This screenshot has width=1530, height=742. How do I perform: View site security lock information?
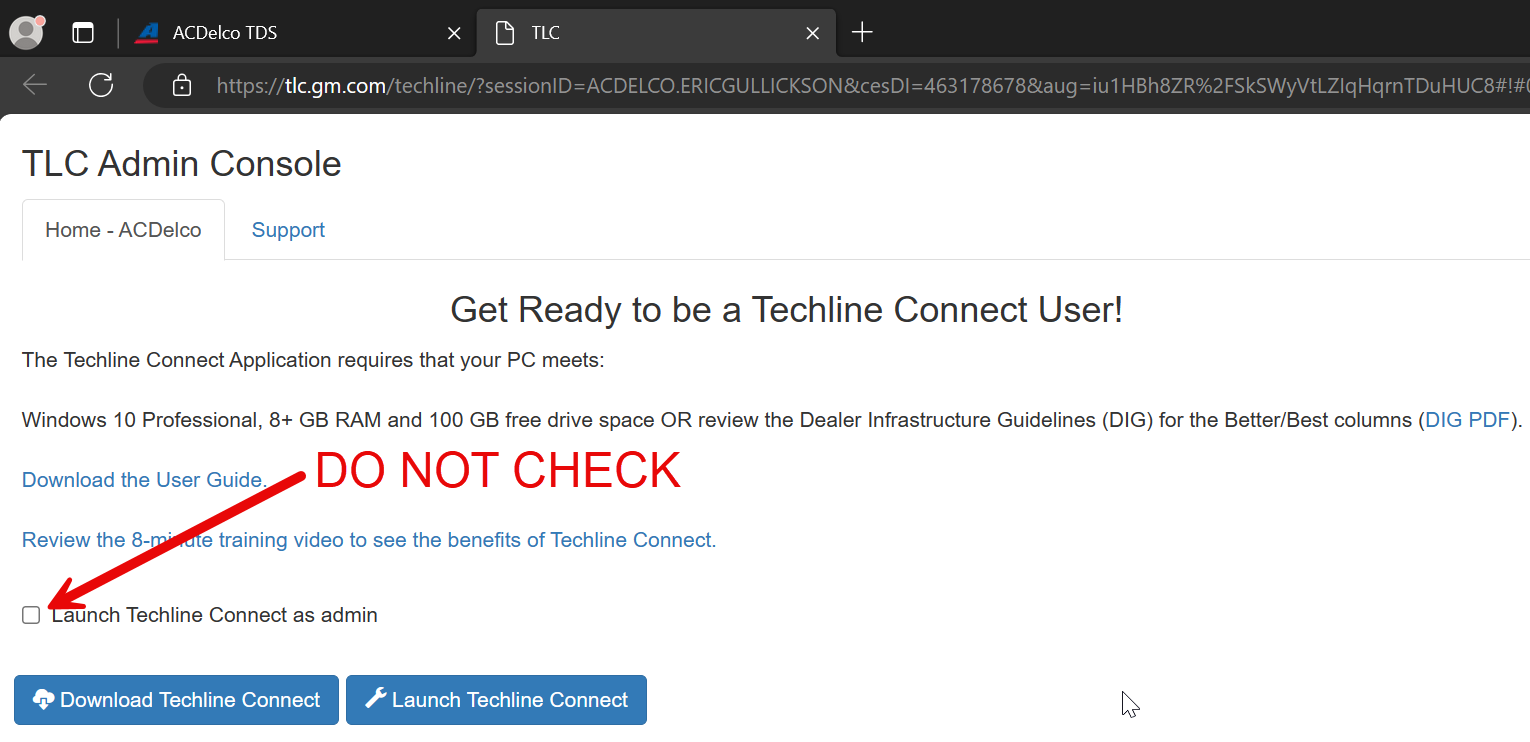click(182, 86)
